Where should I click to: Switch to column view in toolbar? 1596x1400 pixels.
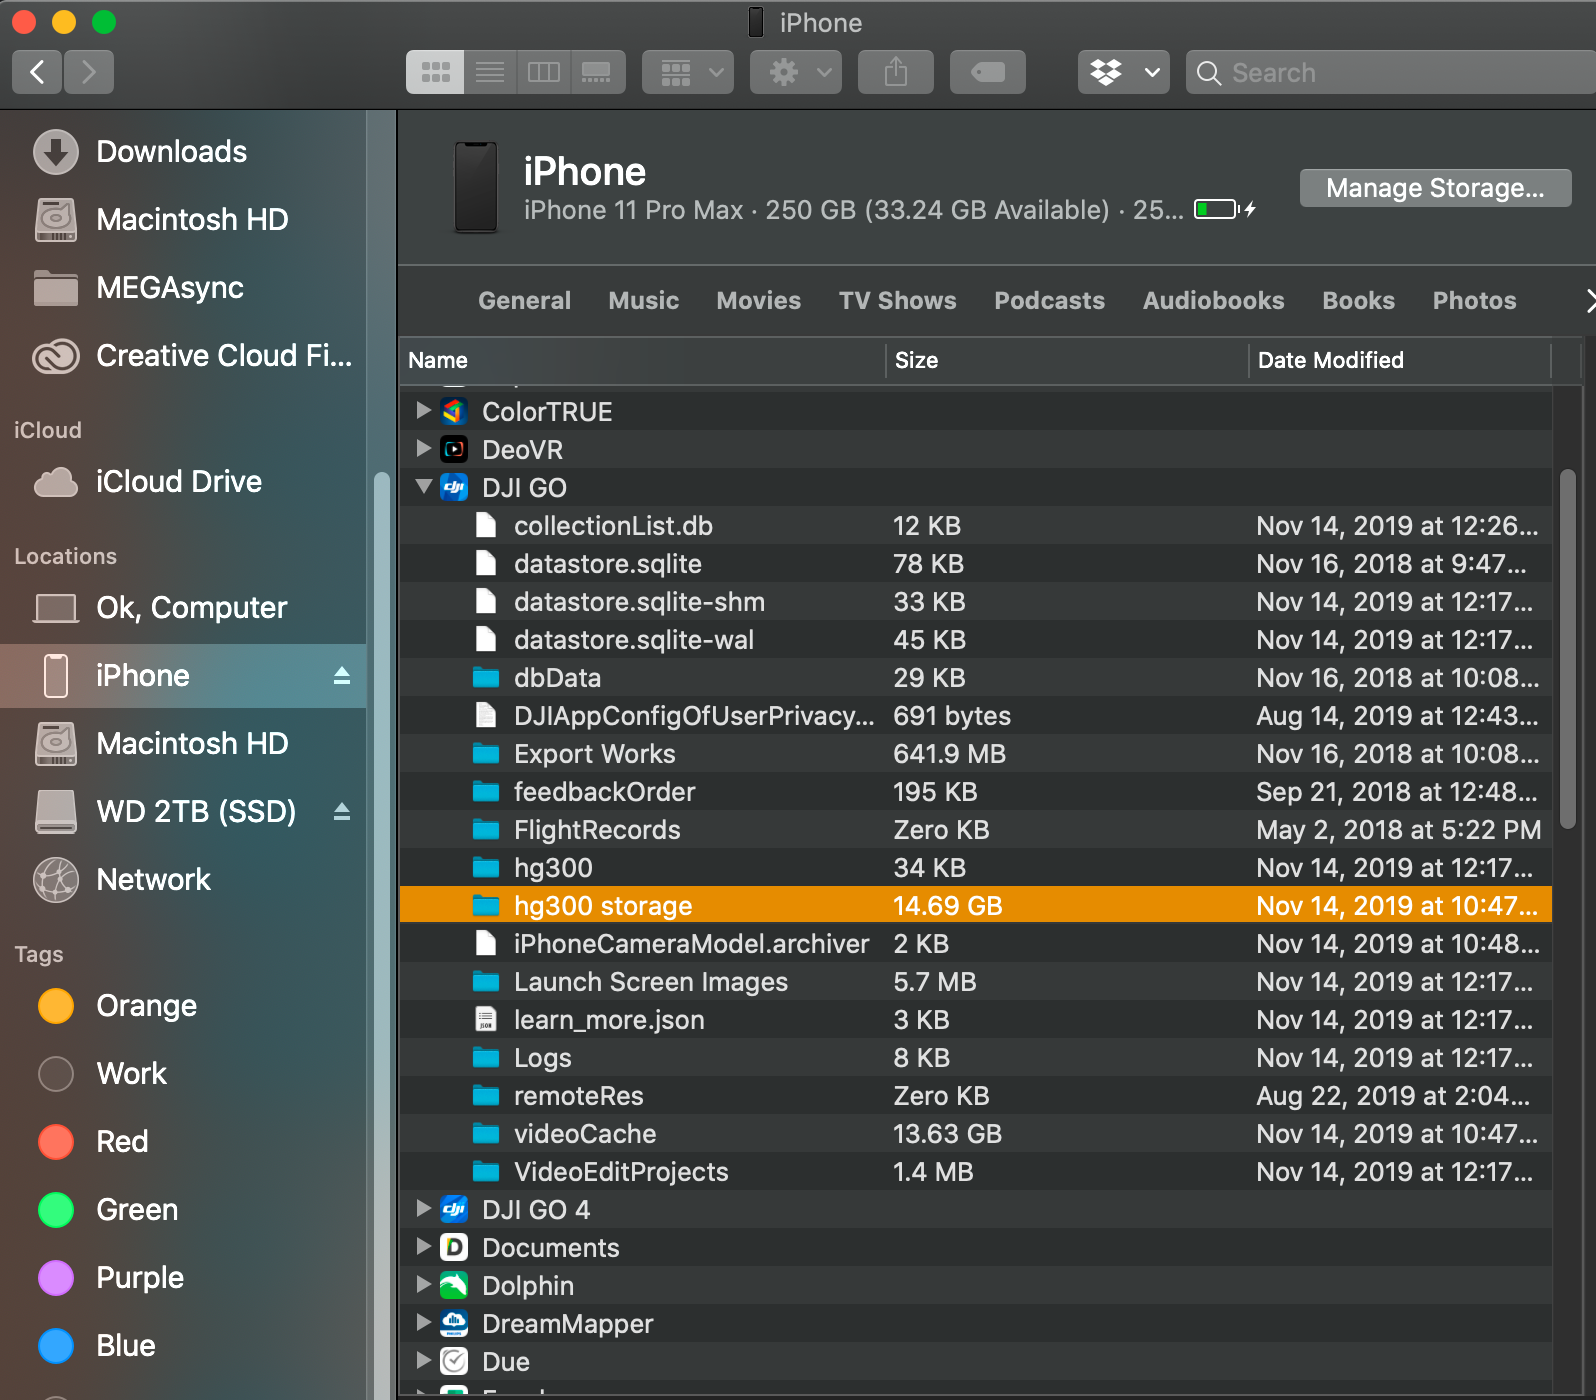[x=544, y=72]
